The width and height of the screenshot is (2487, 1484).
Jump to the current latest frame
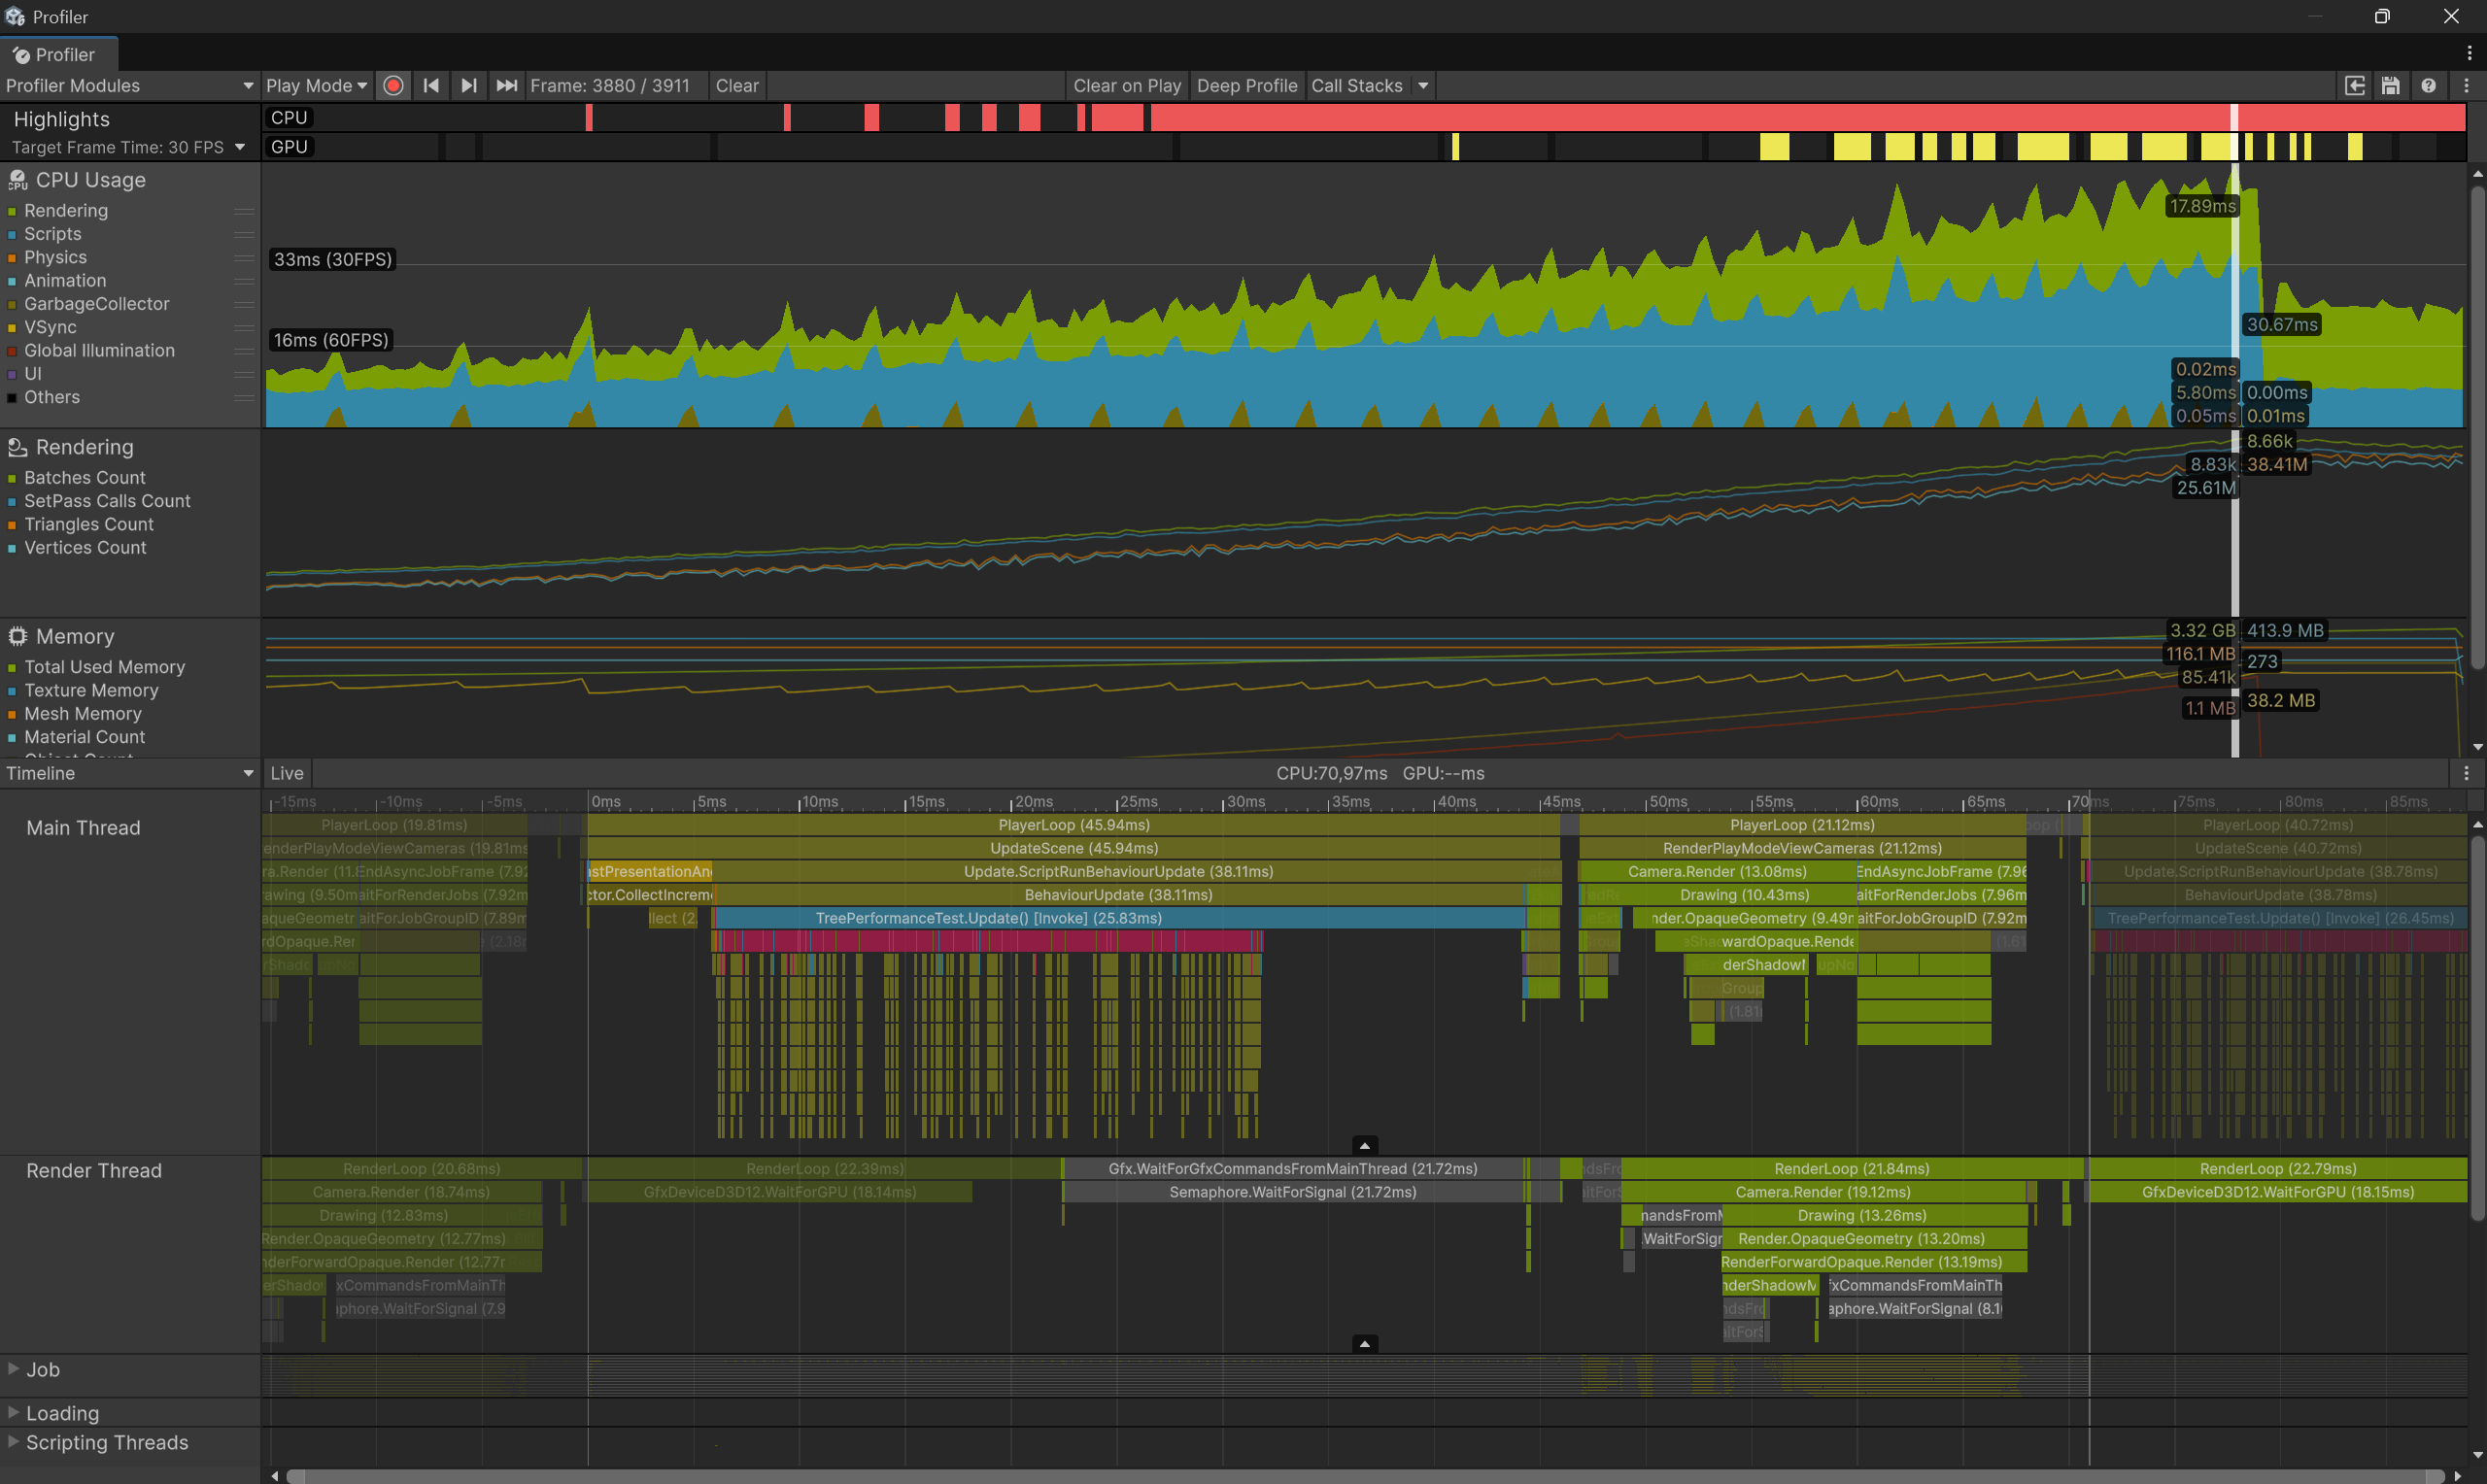(x=506, y=86)
